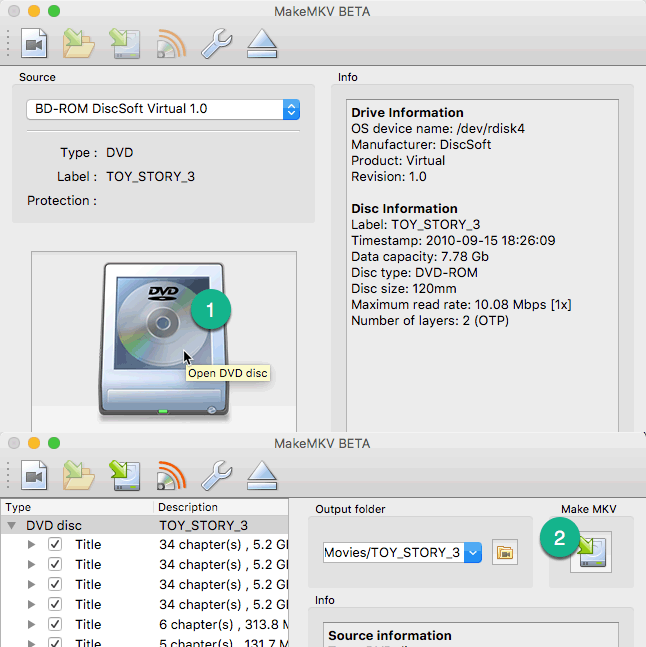This screenshot has width=646, height=647.
Task: Uncheck the 6 chapter(s) Title checkbox
Action: (55, 624)
